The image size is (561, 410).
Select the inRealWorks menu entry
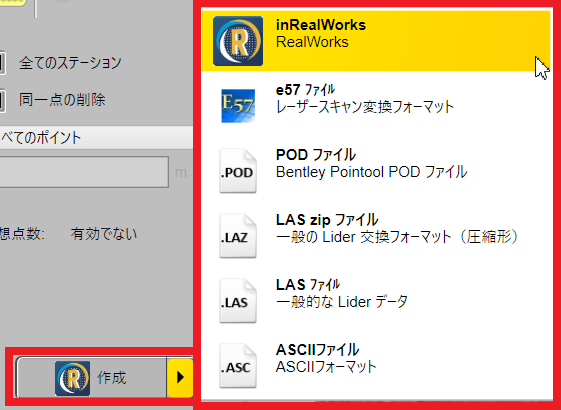tap(376, 41)
